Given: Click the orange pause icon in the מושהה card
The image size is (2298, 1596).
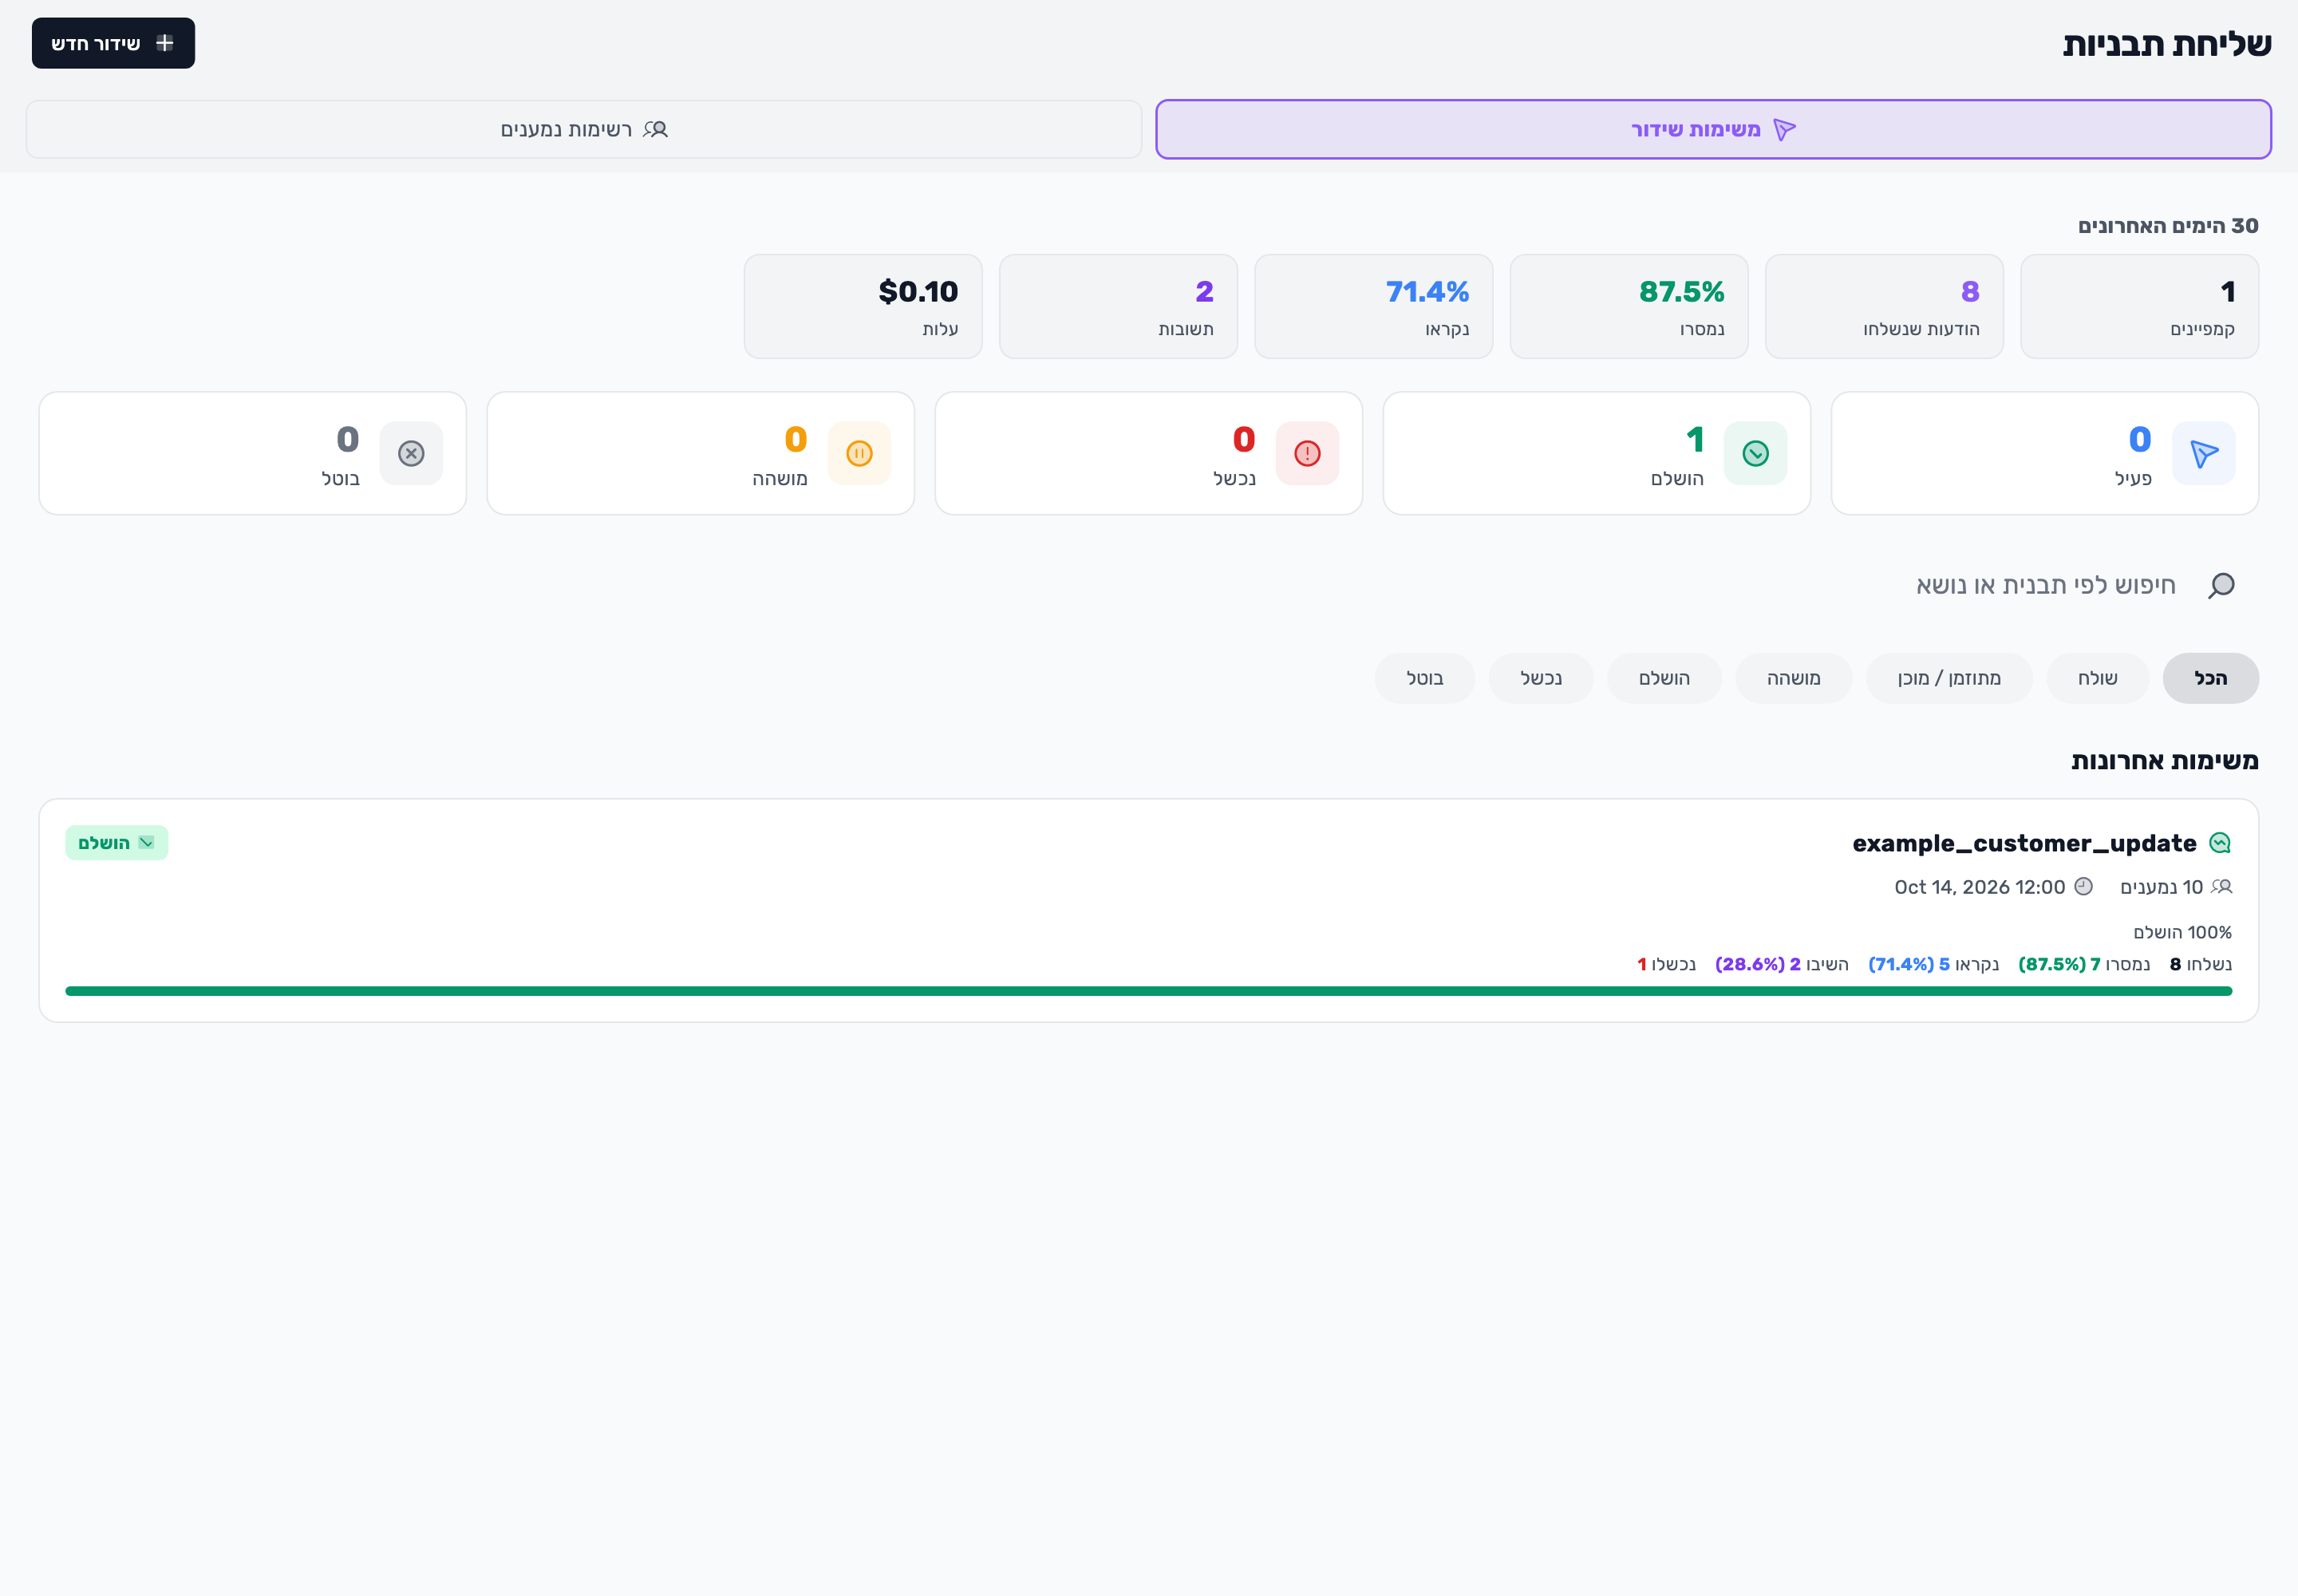Looking at the screenshot, I should click(859, 453).
